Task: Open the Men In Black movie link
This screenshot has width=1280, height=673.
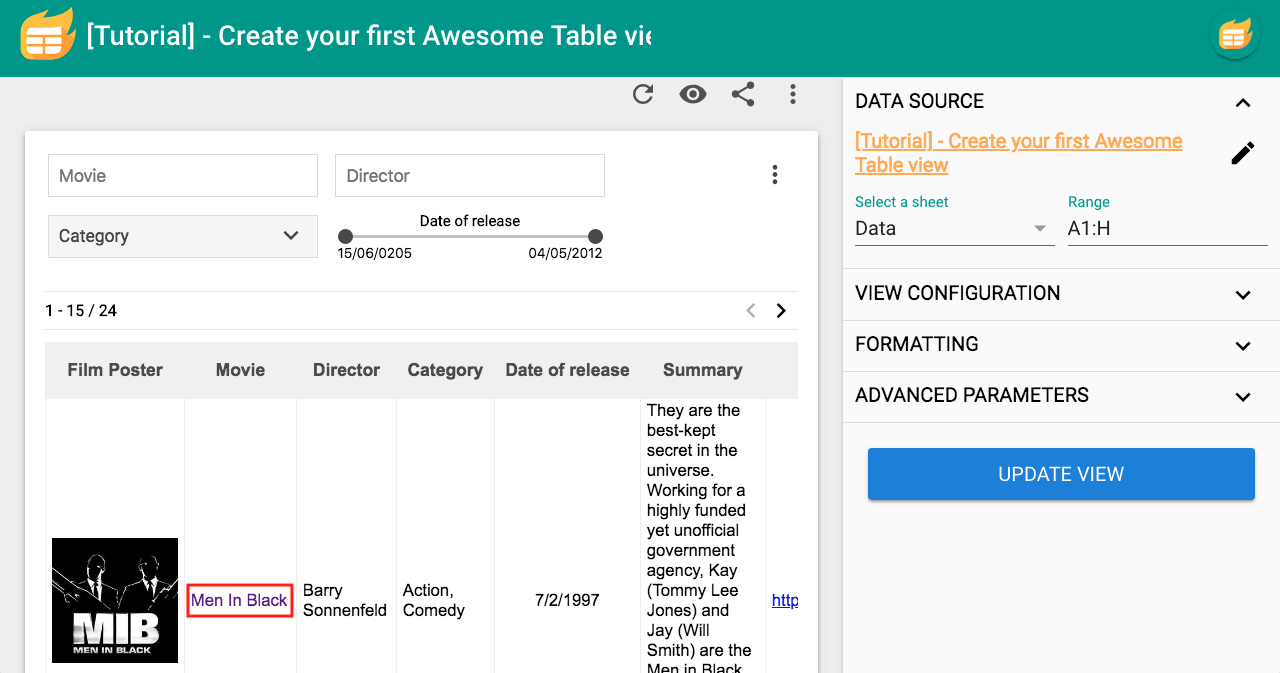Action: tap(239, 600)
